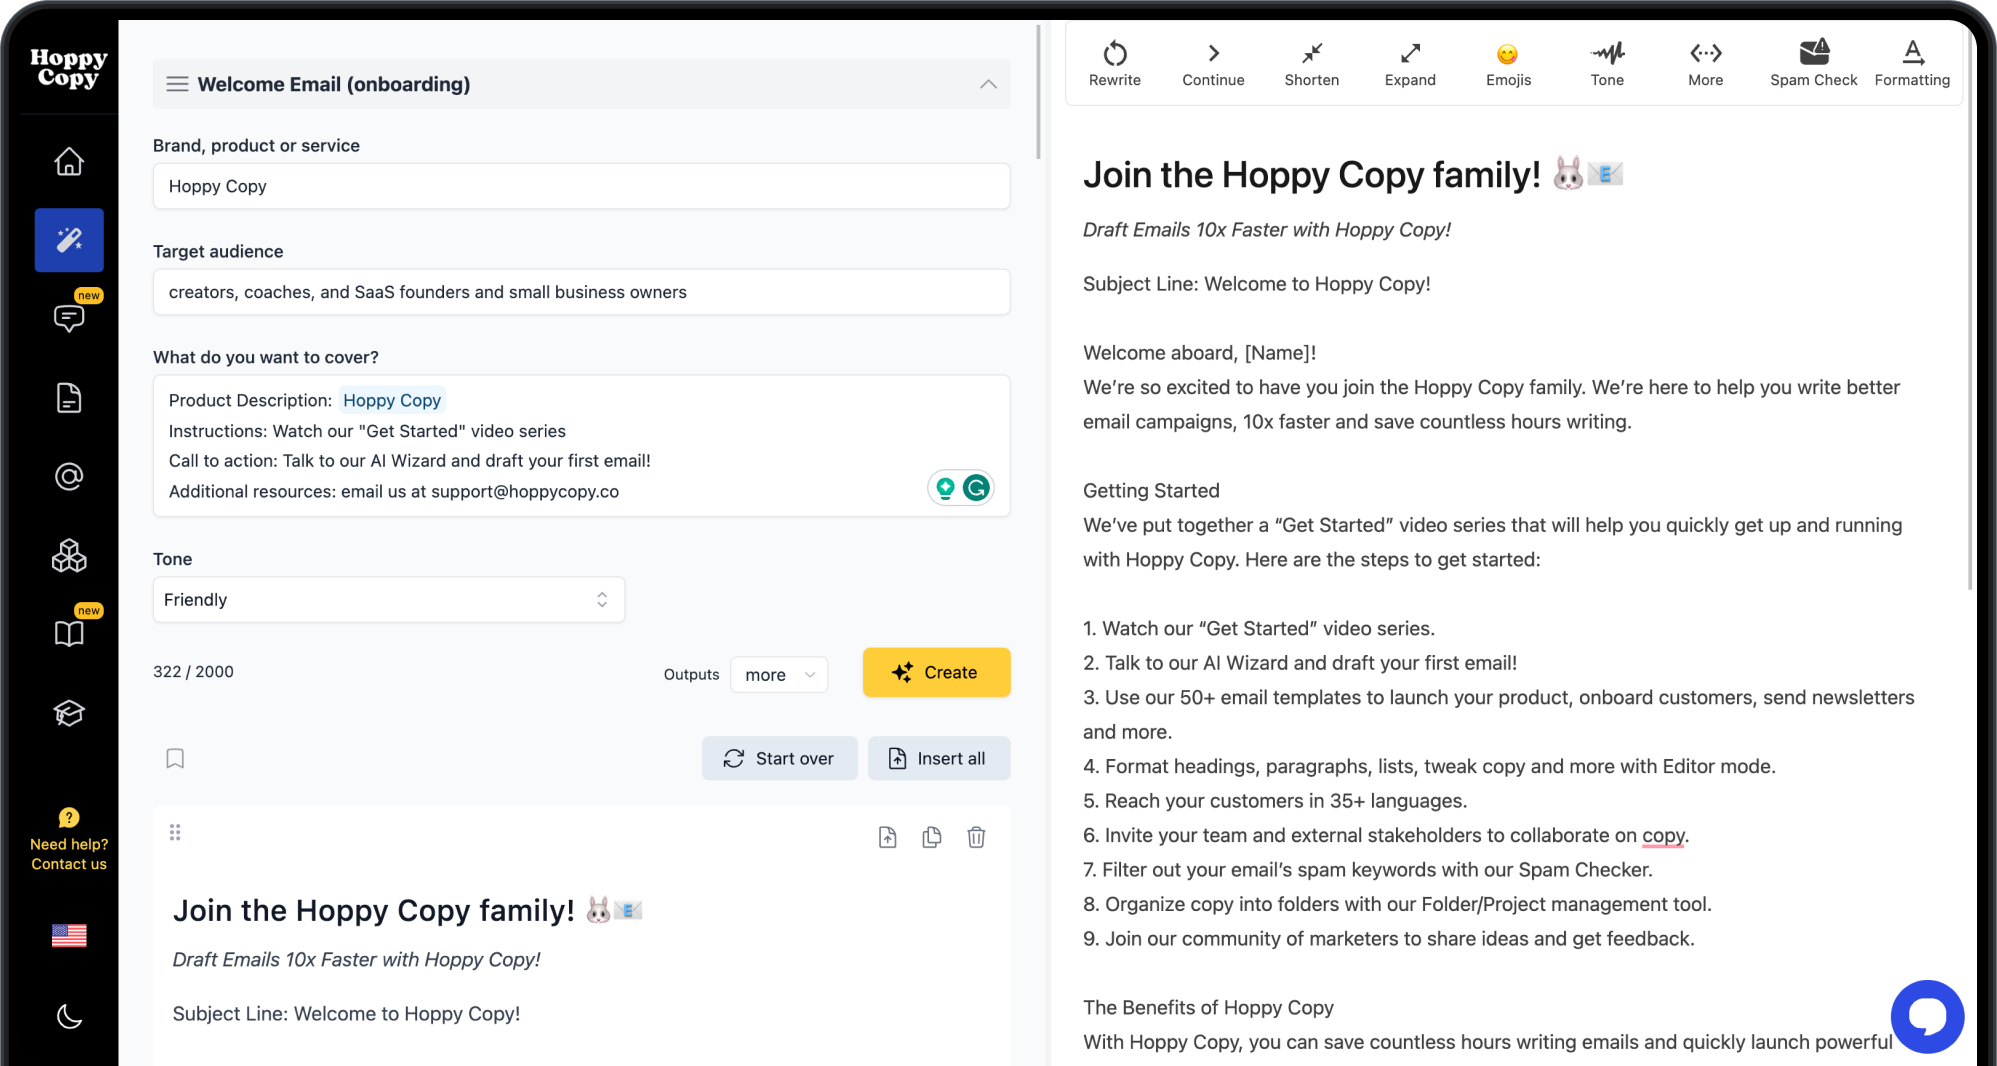Bookmark the generated output

pos(175,758)
